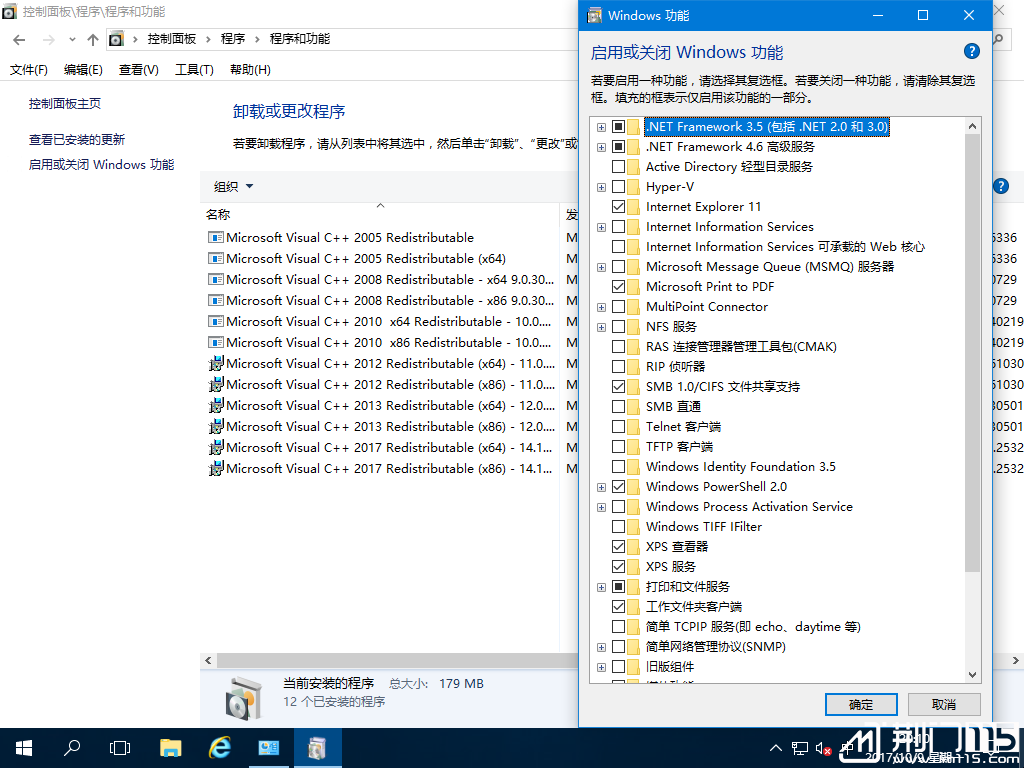The image size is (1024, 768).
Task: Click the up-directory arrow in Control Panel
Action: (93, 40)
